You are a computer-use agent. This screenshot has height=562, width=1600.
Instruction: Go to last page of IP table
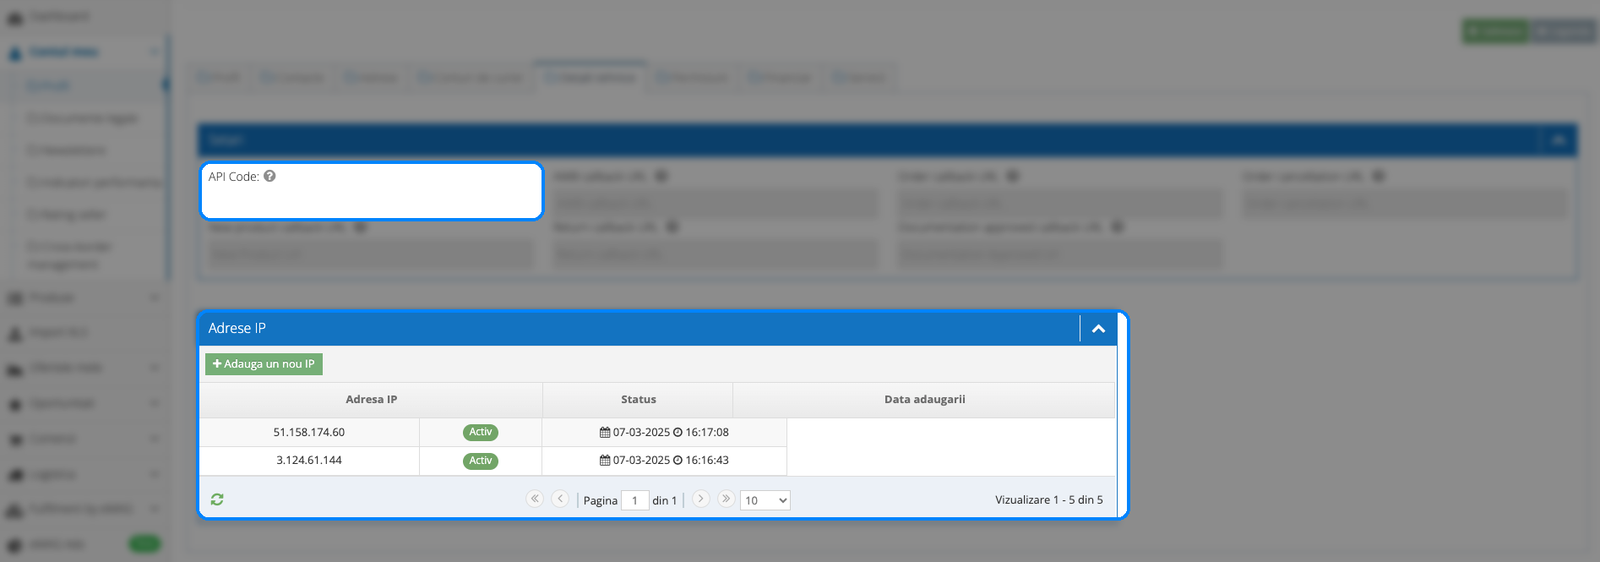pyautogui.click(x=726, y=498)
